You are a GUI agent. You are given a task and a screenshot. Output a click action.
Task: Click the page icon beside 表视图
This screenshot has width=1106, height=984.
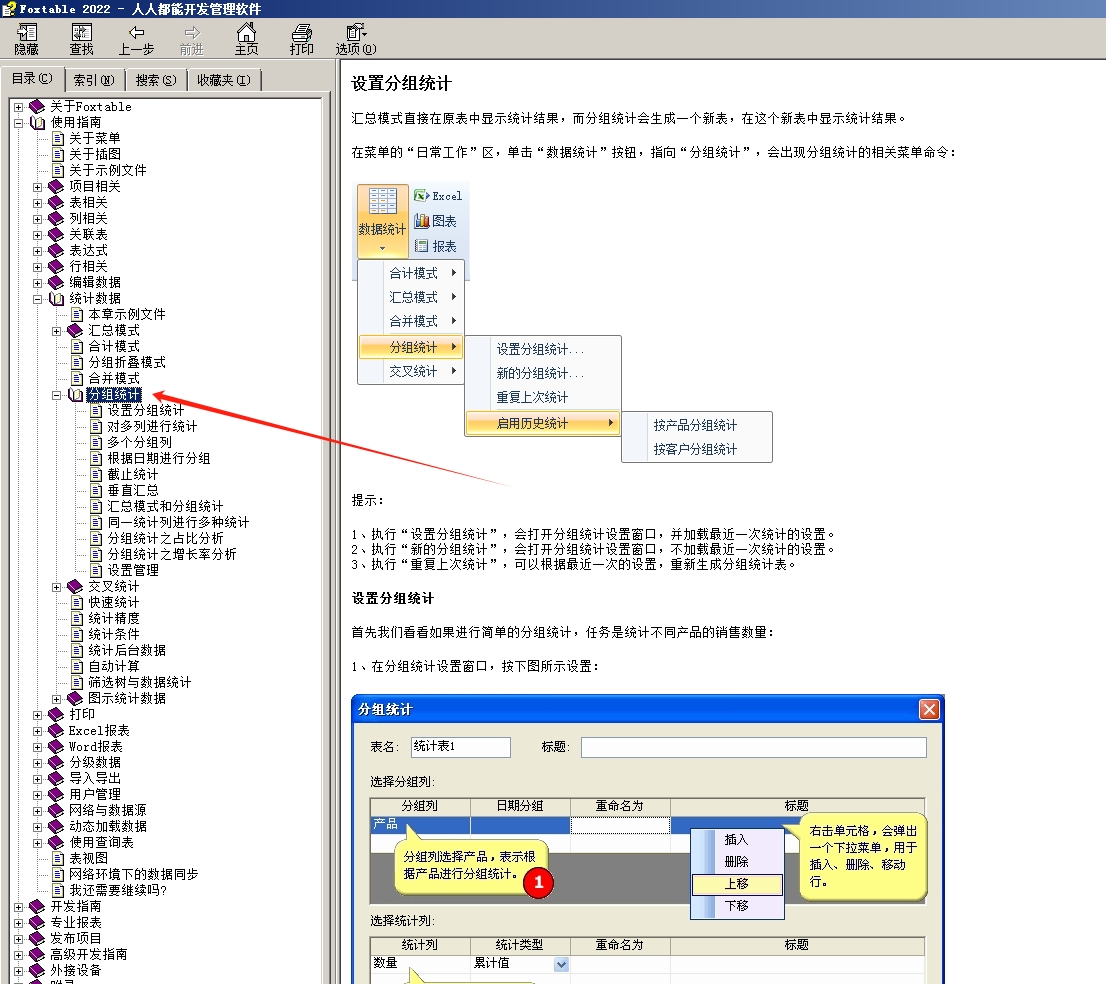[57, 858]
